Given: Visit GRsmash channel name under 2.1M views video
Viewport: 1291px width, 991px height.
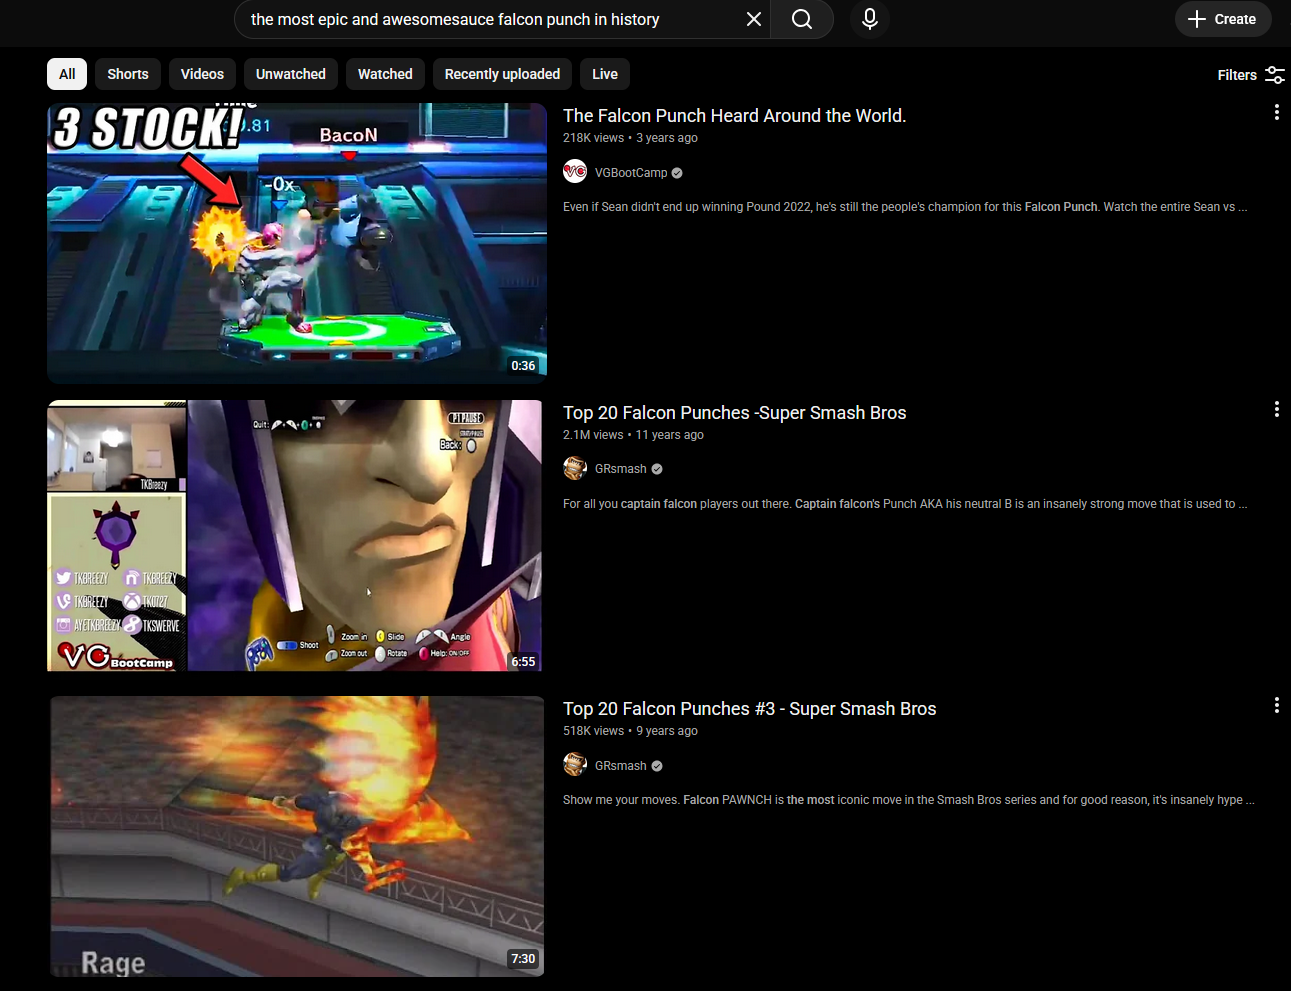Looking at the screenshot, I should click(x=621, y=469).
